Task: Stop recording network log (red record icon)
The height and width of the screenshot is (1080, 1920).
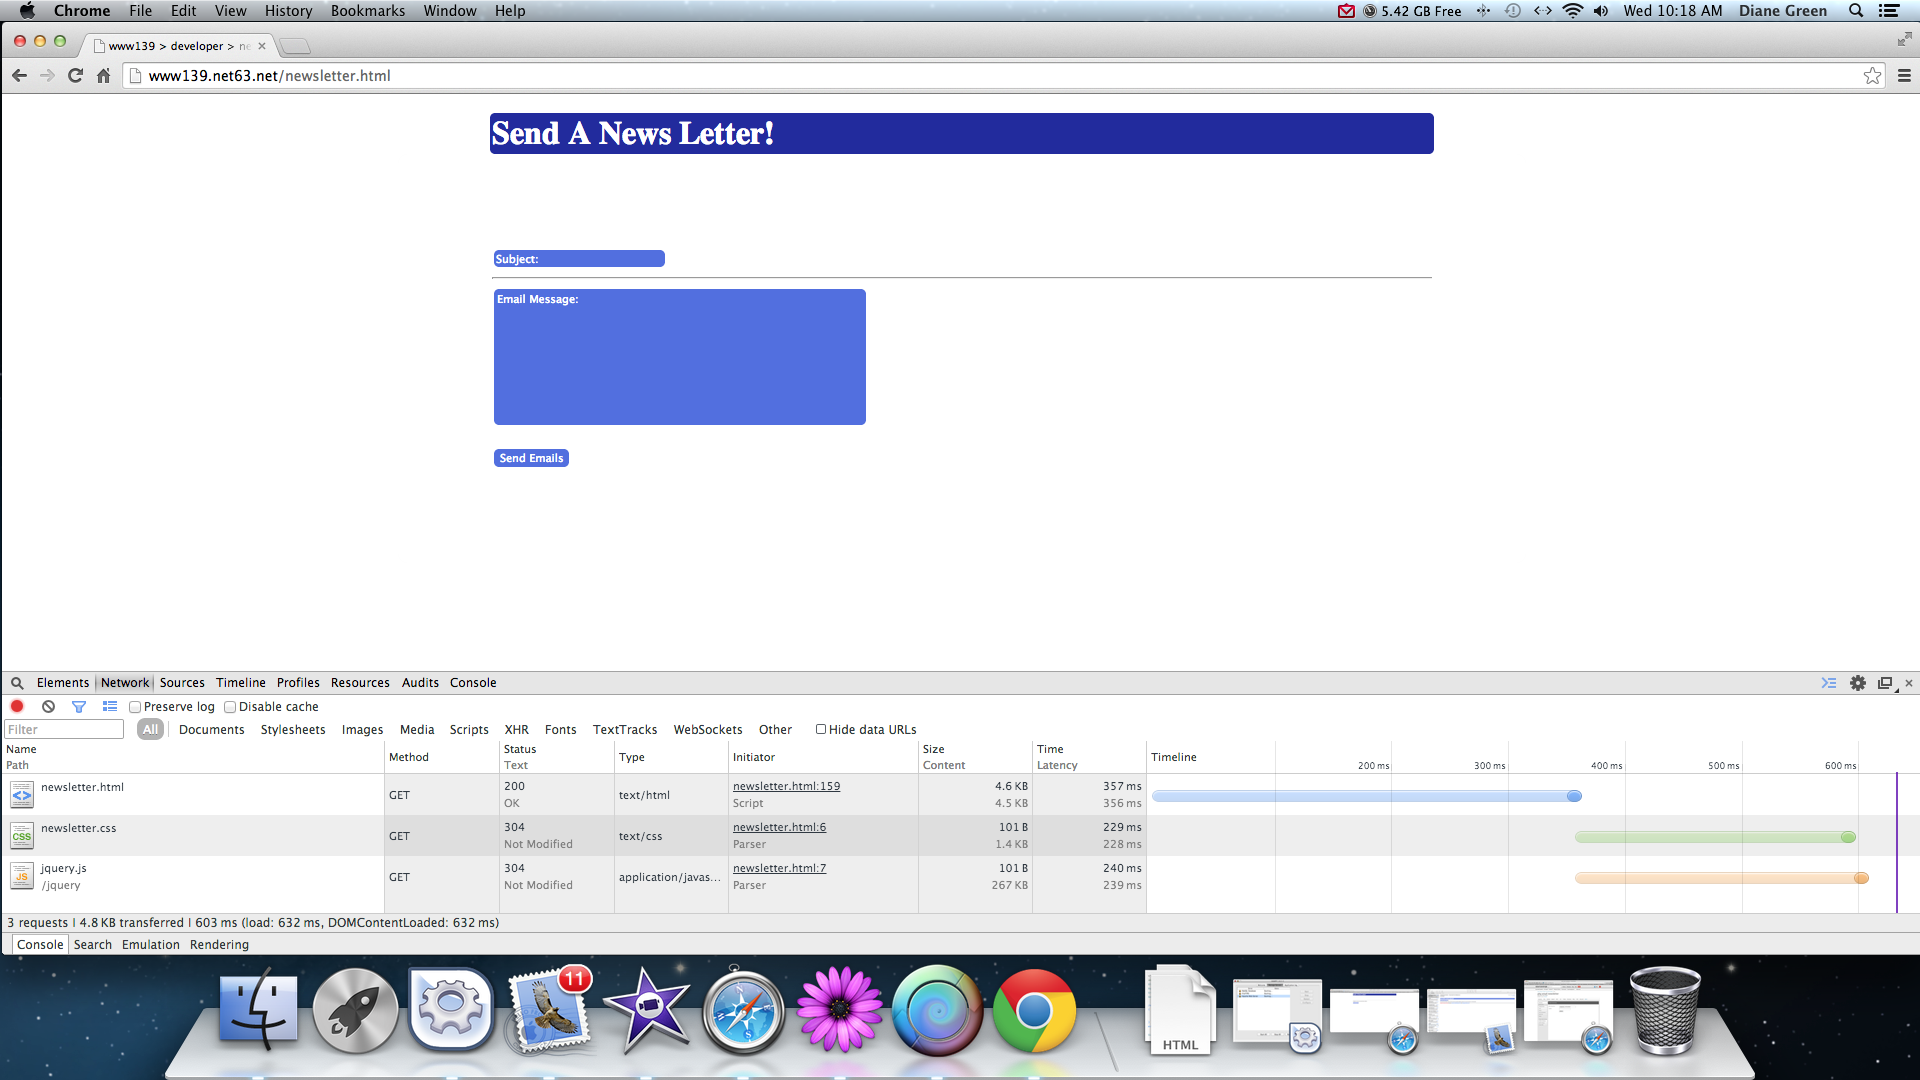Action: [17, 706]
